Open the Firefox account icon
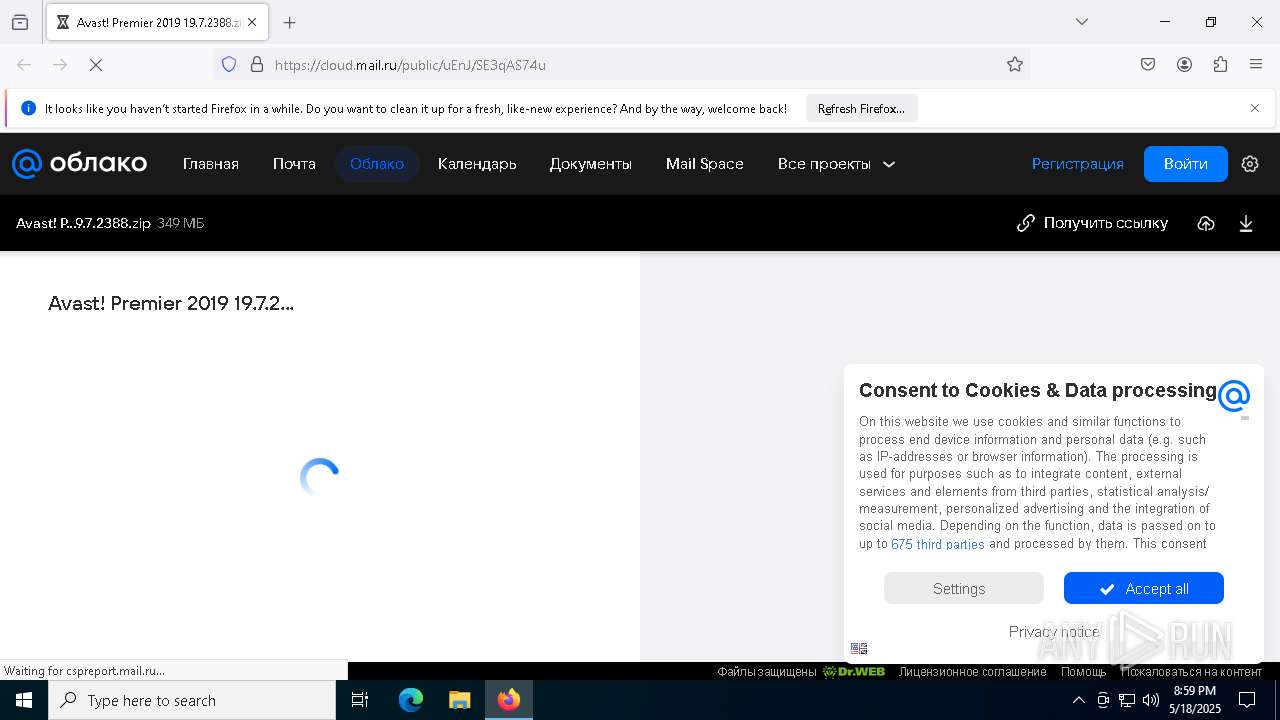This screenshot has height=720, width=1280. tap(1184, 65)
